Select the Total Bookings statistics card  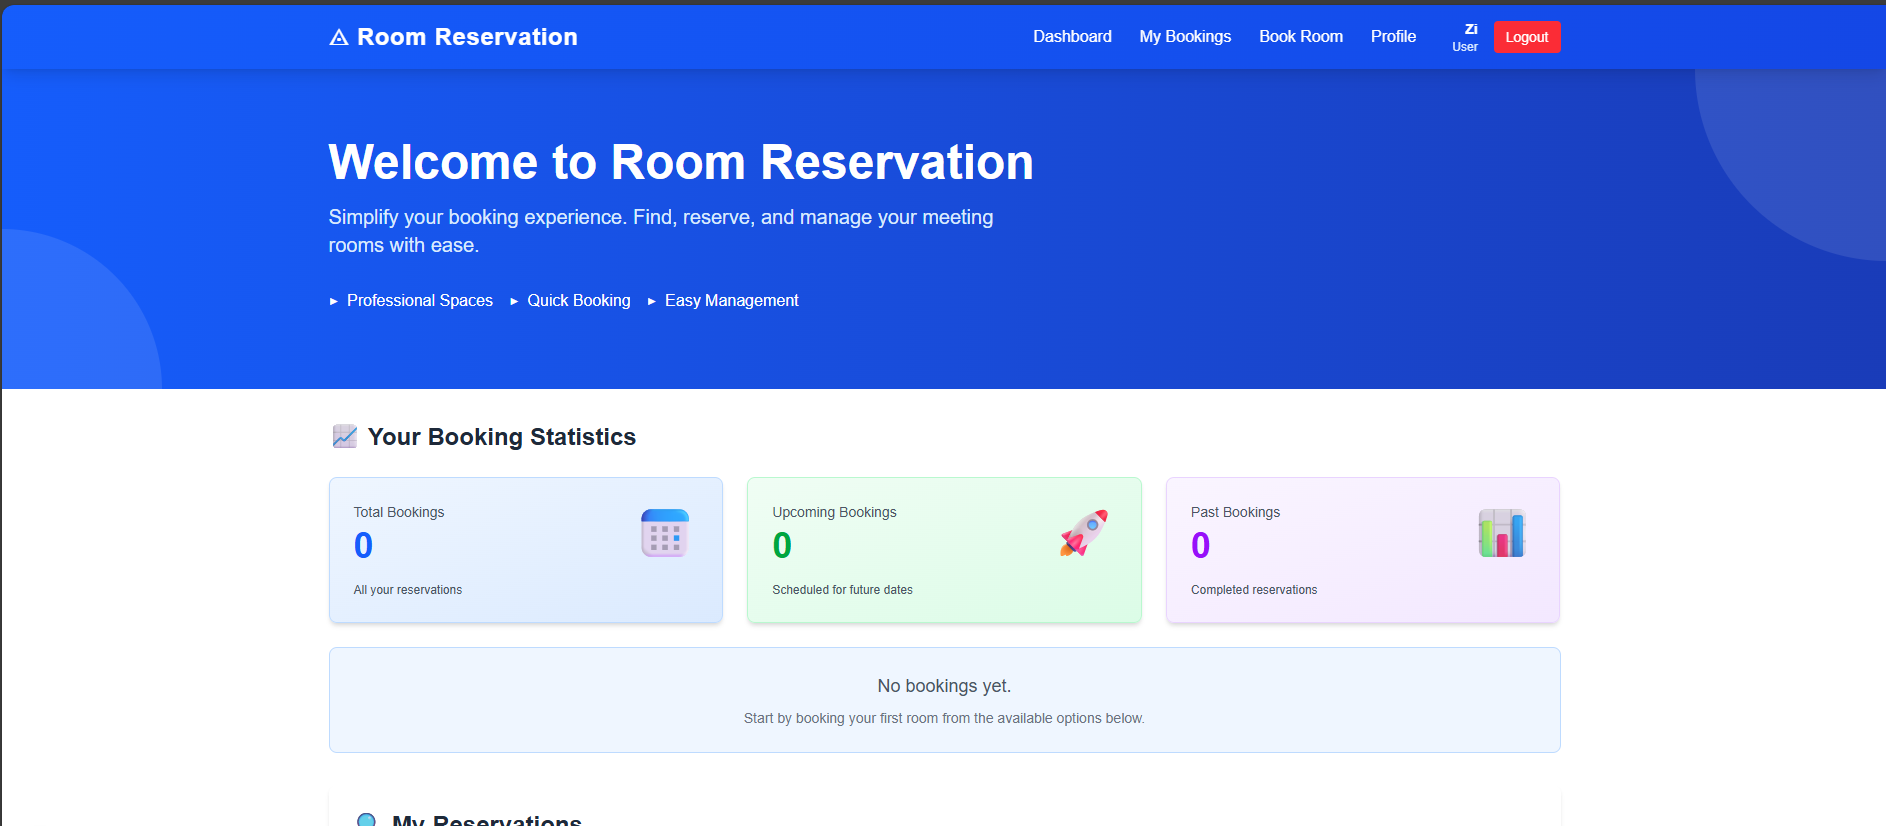(x=525, y=550)
